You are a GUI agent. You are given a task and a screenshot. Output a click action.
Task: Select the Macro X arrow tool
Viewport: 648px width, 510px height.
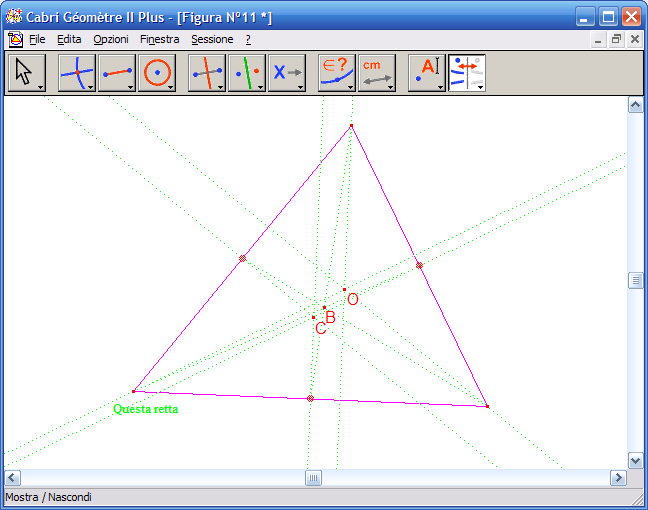(x=287, y=72)
